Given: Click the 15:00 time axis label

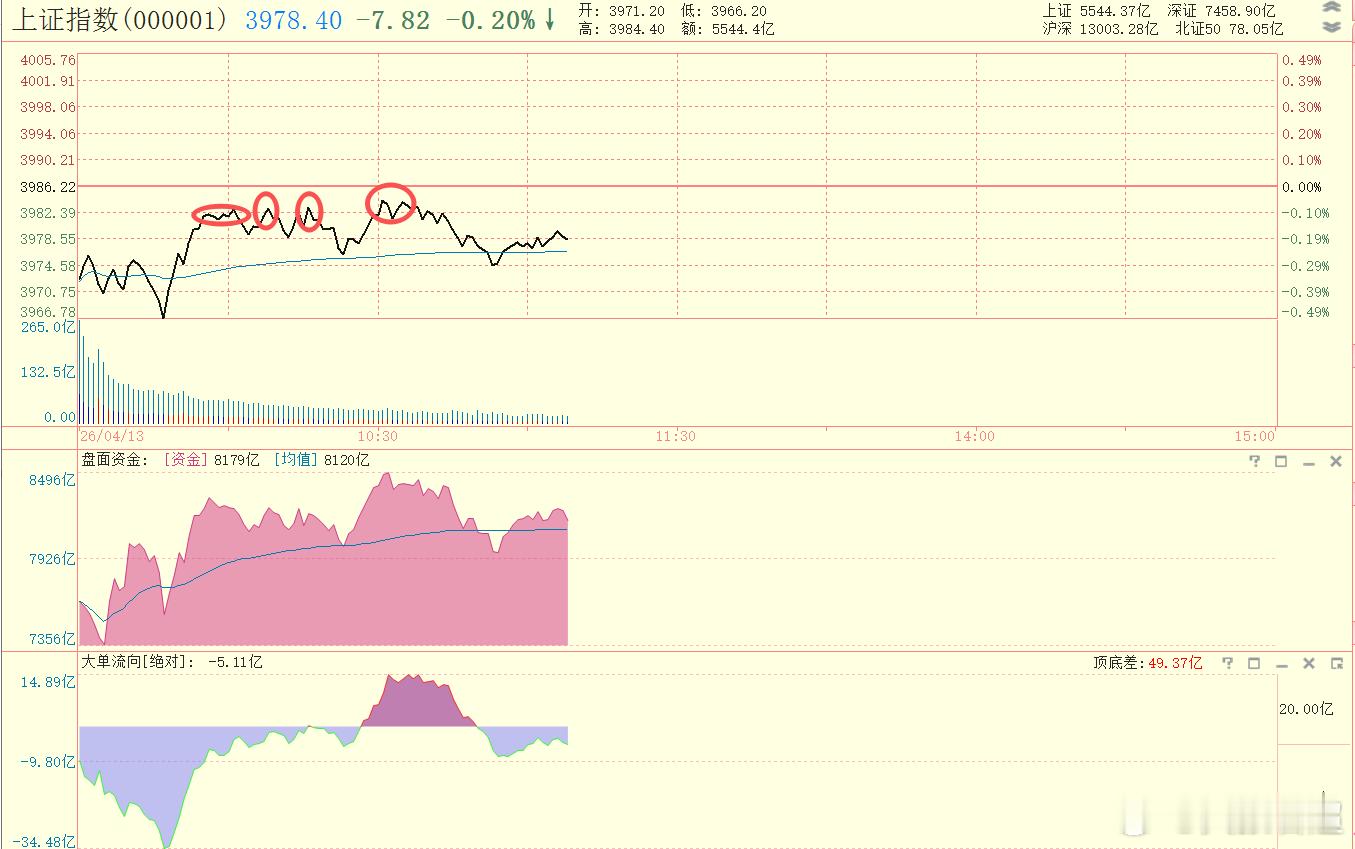Looking at the screenshot, I should click(1255, 436).
